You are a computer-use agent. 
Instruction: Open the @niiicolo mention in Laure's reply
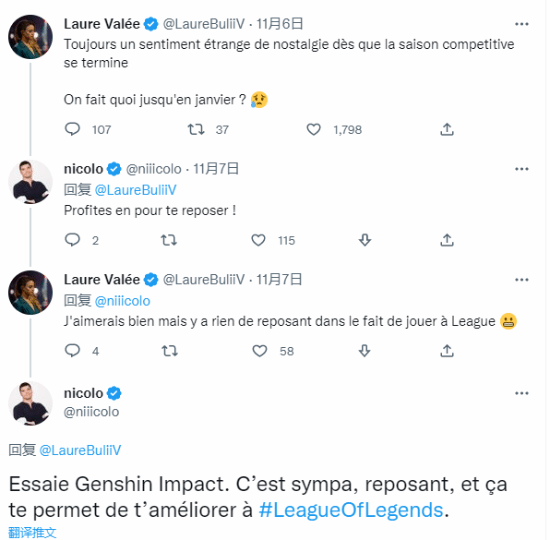[122, 301]
